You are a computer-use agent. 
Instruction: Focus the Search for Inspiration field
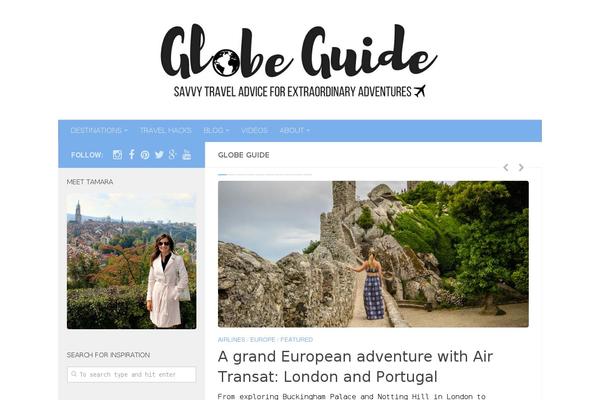(132, 374)
